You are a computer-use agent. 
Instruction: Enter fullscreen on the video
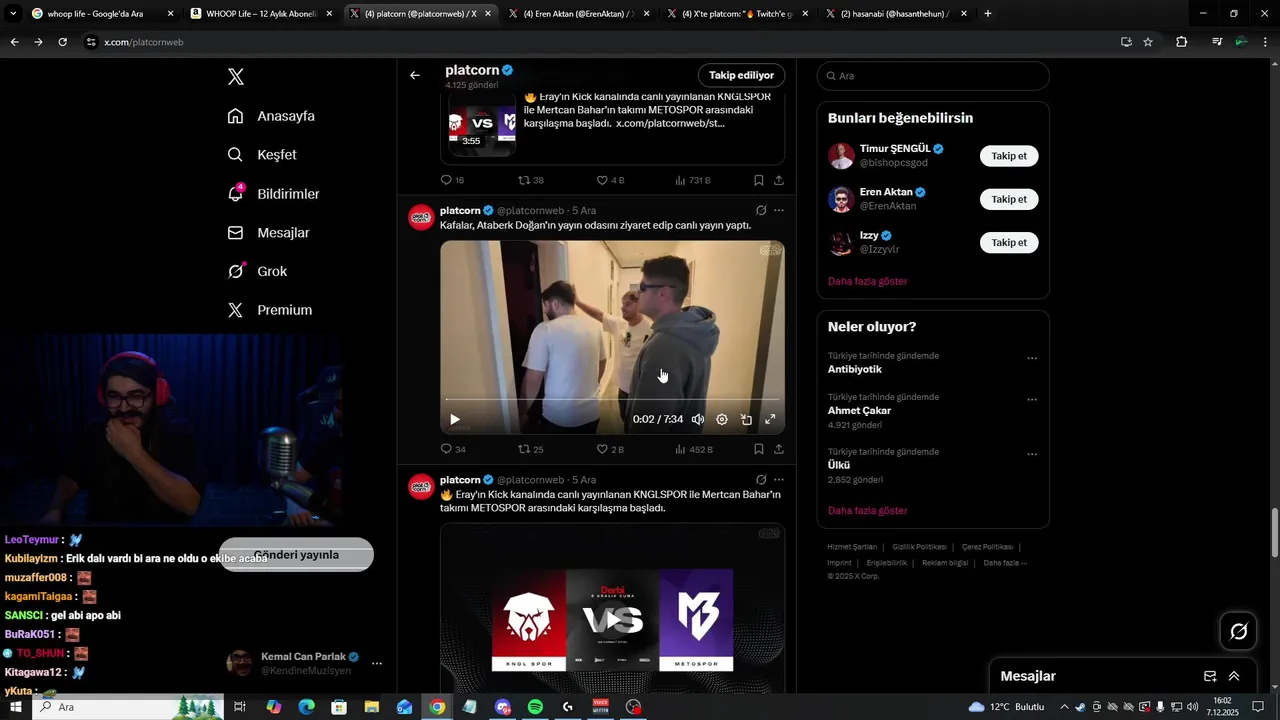[770, 419]
